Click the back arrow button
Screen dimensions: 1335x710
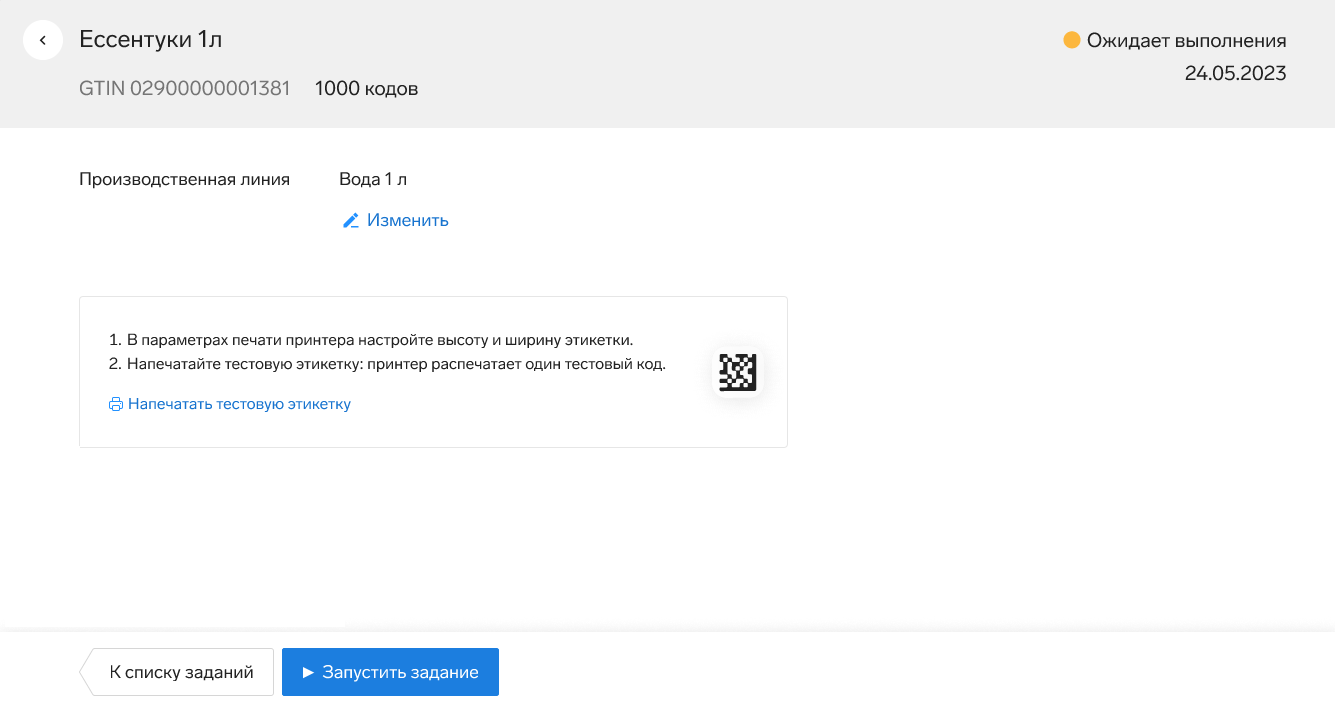tap(43, 40)
